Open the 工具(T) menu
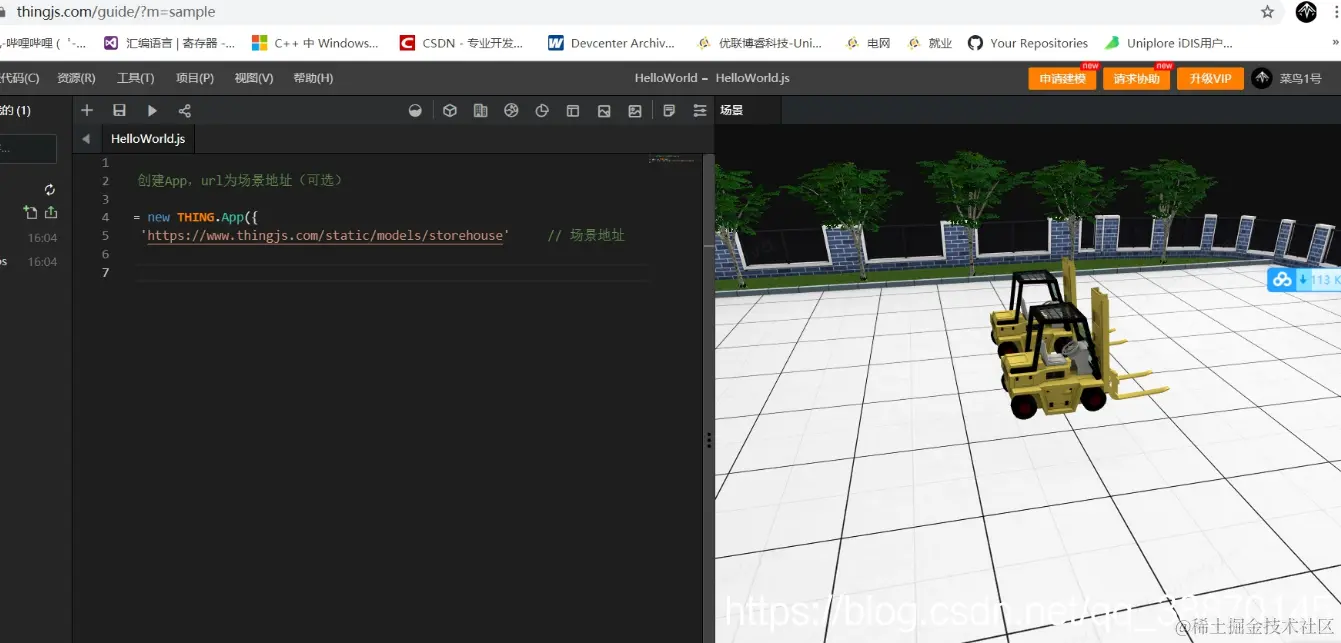 click(x=135, y=78)
